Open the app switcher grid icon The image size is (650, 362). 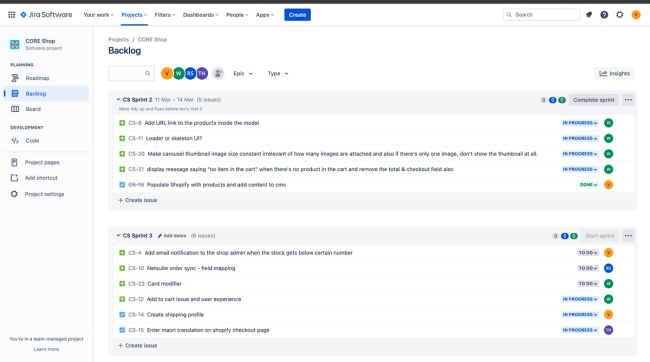[12, 15]
